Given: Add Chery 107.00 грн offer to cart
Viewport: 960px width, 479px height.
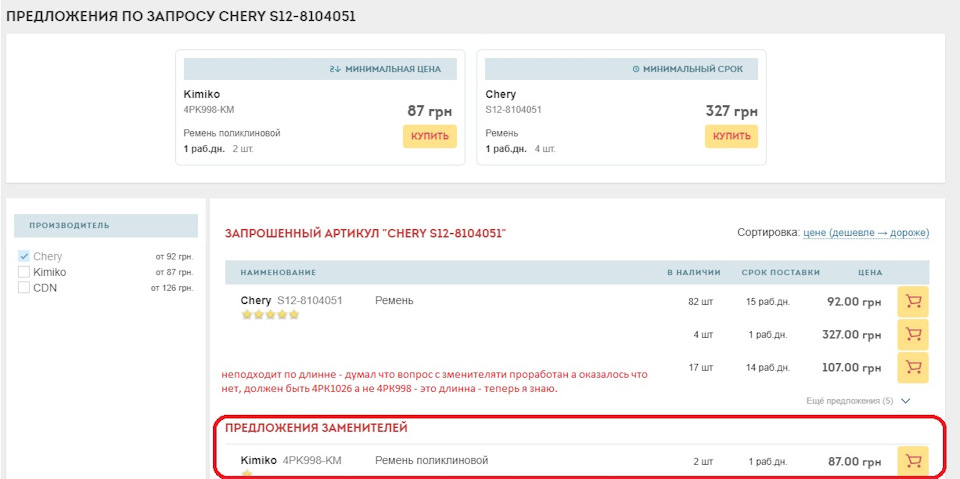Looking at the screenshot, I should tap(913, 368).
